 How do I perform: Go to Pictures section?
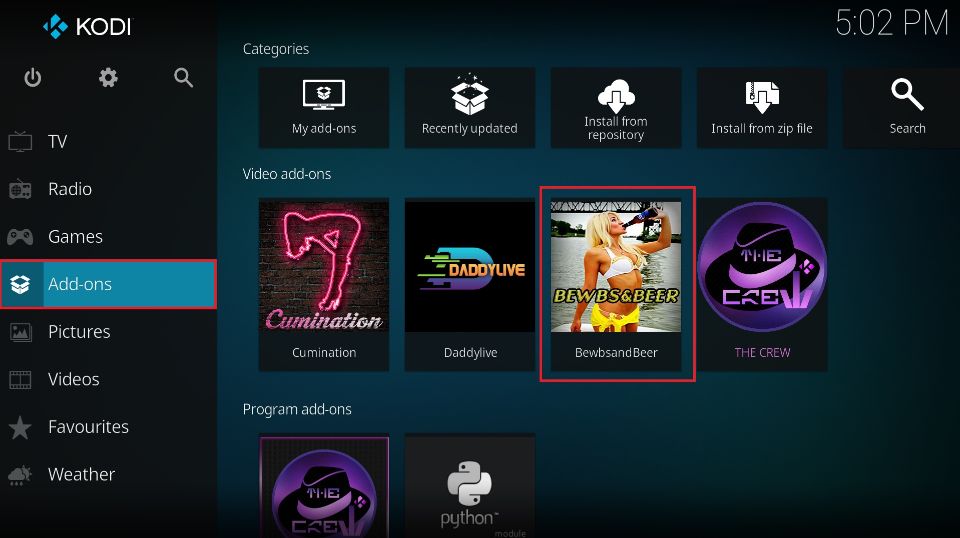pyautogui.click(x=108, y=332)
